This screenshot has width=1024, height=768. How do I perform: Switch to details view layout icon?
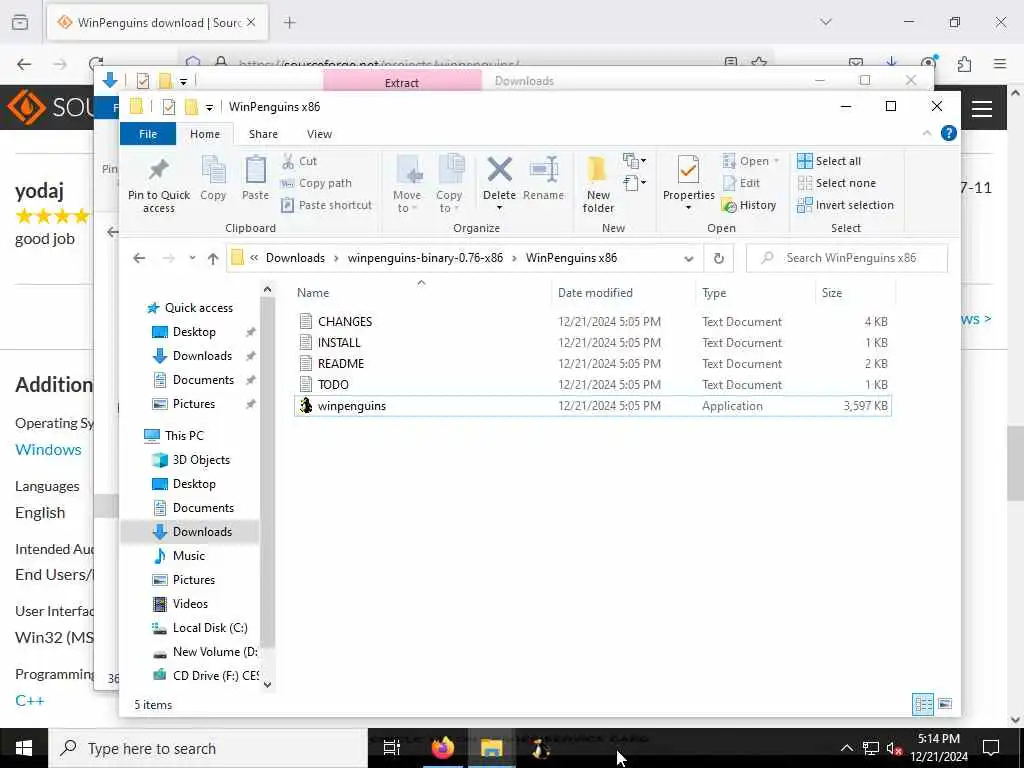(923, 704)
